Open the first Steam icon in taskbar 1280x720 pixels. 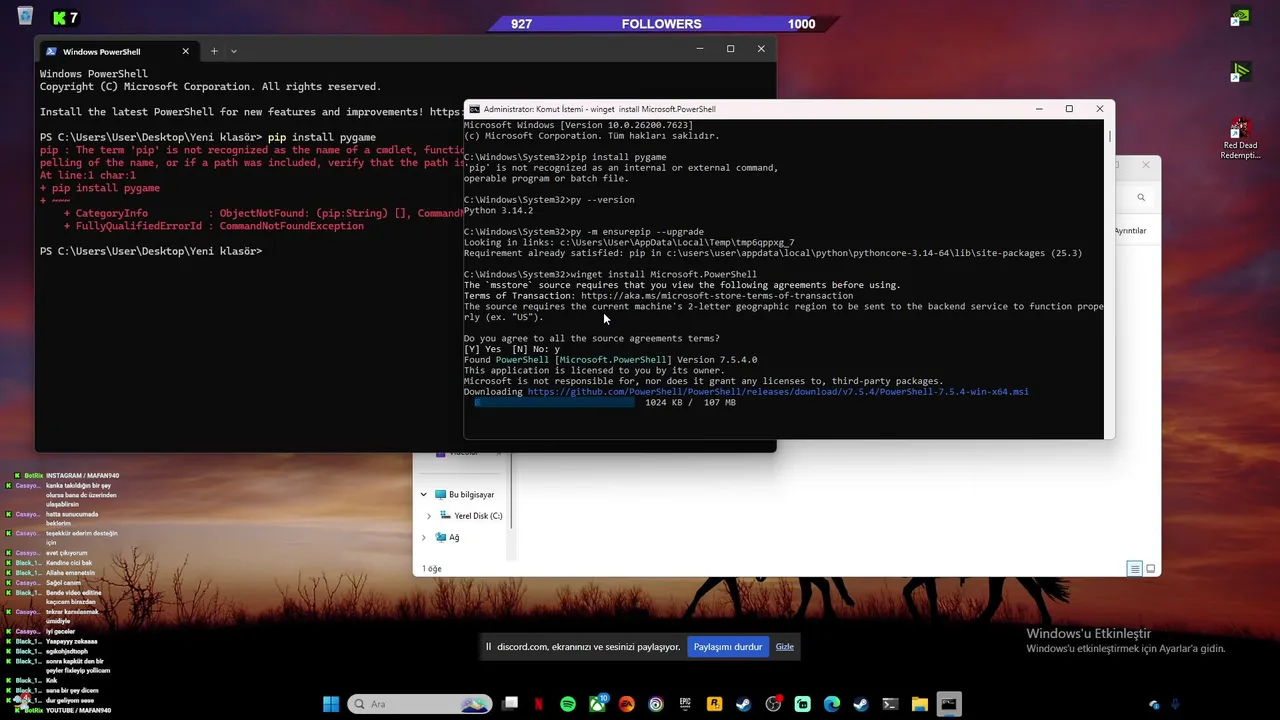[743, 704]
